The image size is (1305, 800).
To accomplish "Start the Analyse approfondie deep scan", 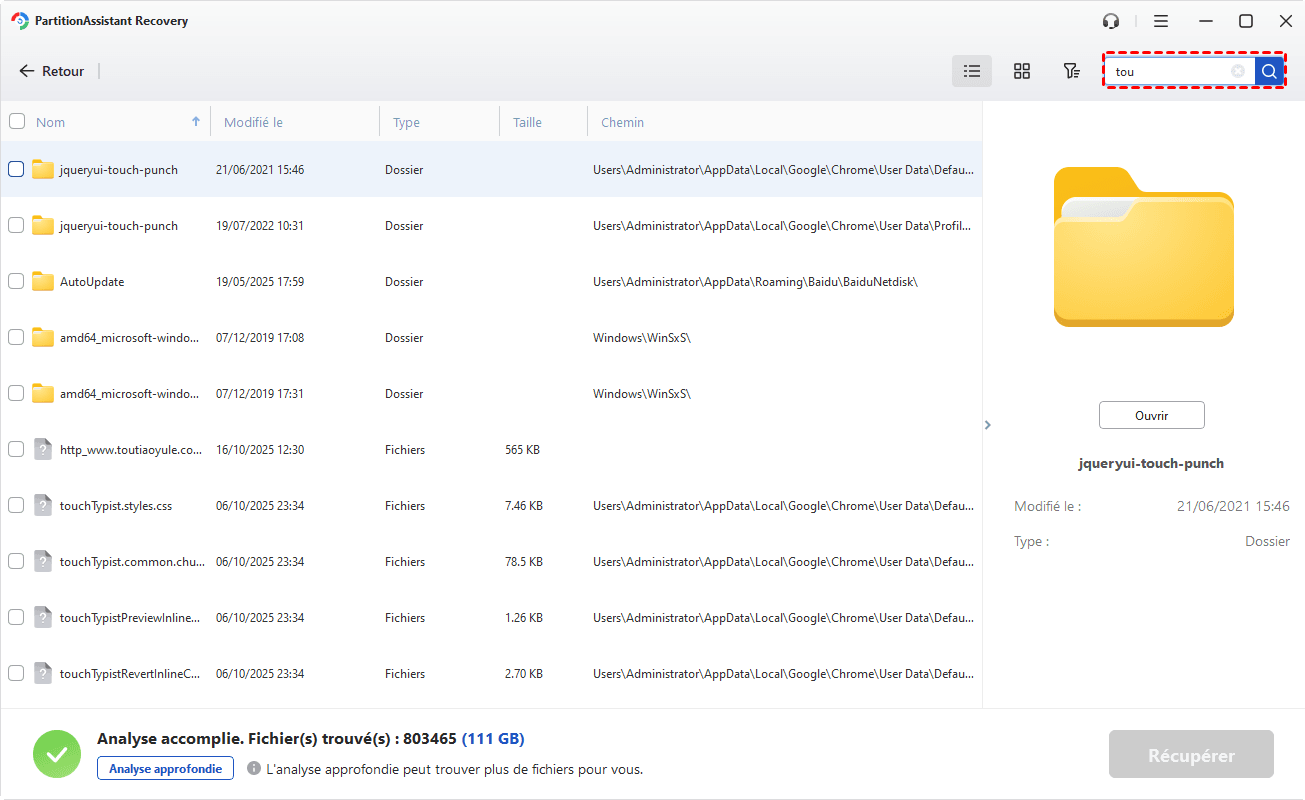I will 165,769.
